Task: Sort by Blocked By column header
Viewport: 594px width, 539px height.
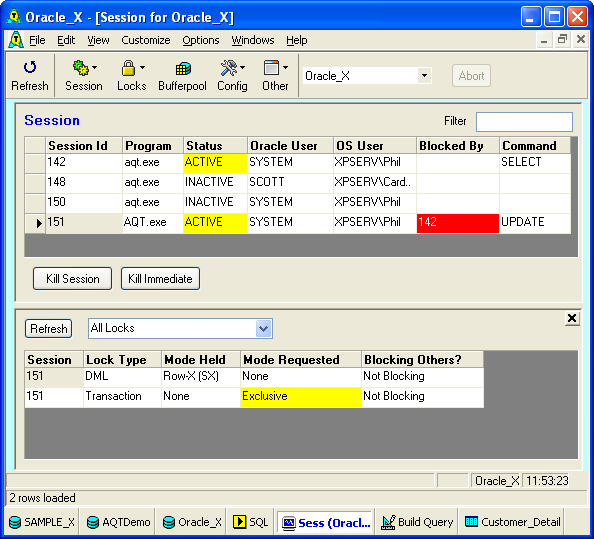Action: 458,146
